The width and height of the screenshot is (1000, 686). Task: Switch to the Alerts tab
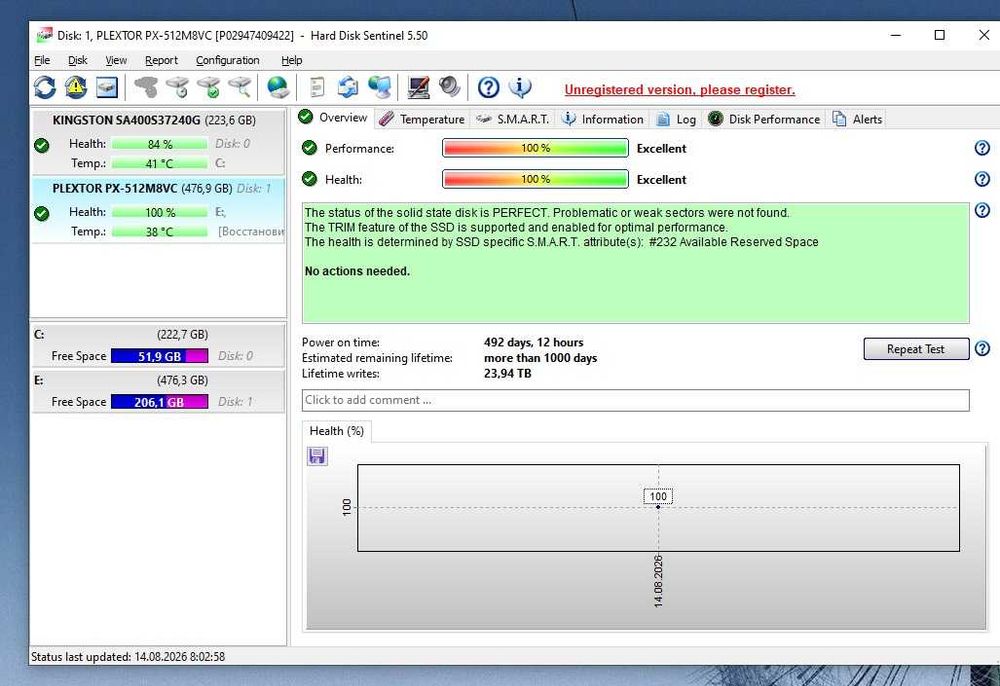858,119
